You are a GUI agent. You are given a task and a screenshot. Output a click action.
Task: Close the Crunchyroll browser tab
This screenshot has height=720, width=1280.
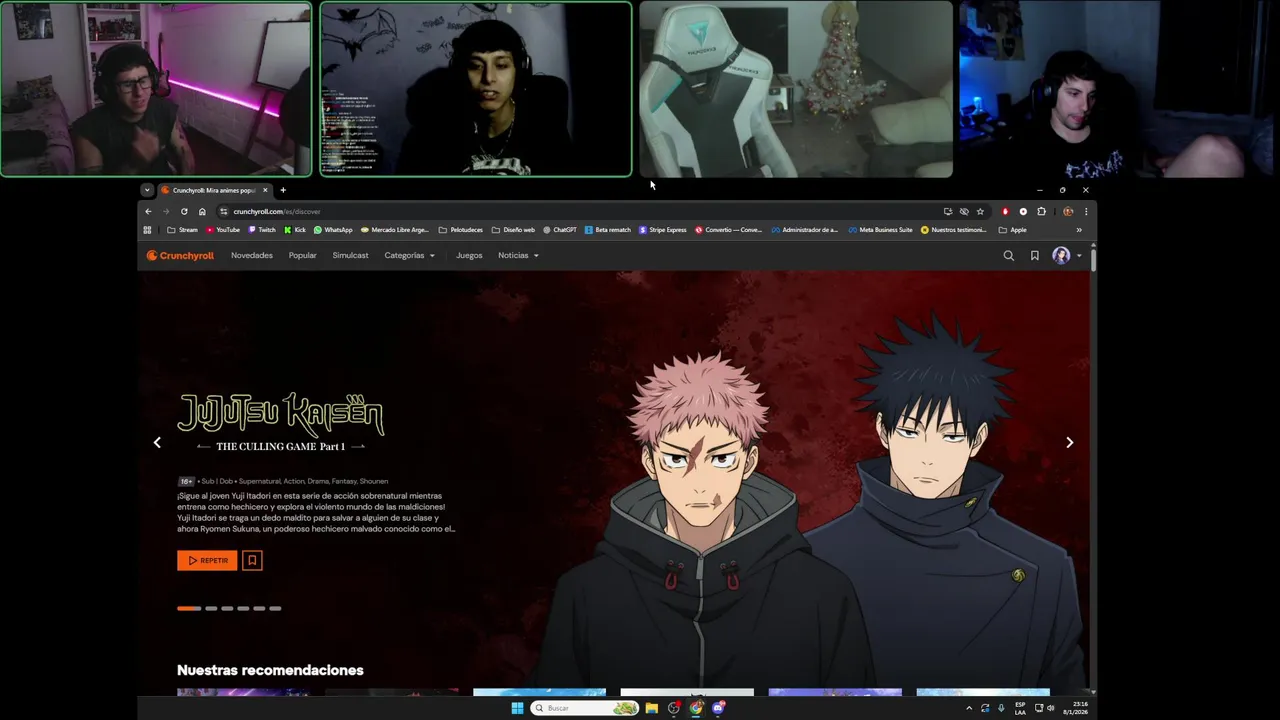[x=265, y=190]
